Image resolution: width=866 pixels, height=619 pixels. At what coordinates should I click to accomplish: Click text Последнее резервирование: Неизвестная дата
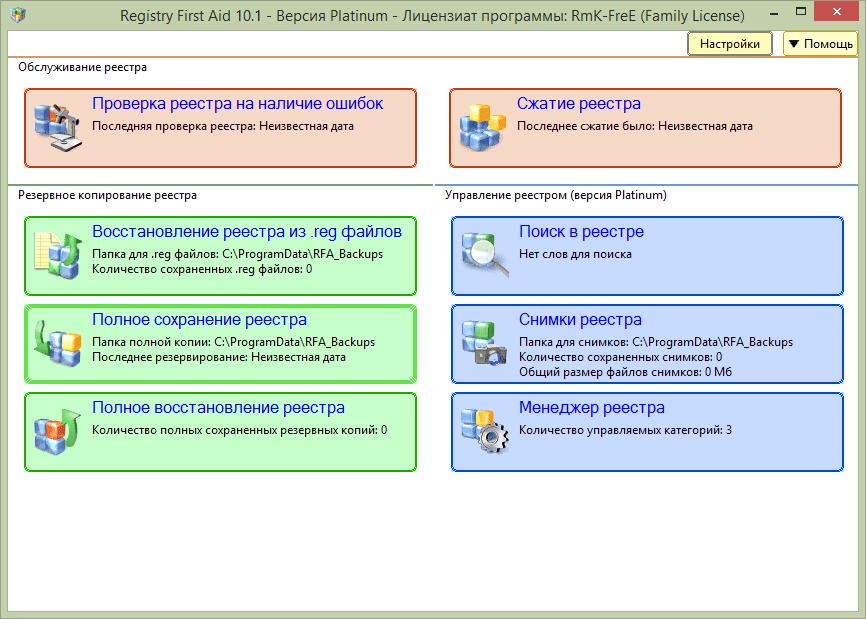[219, 357]
